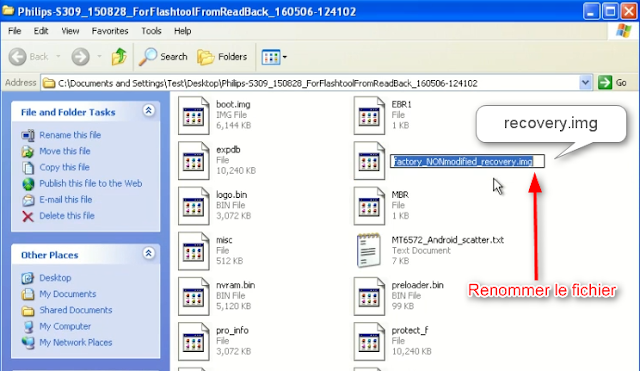Toggle the Folders pane
This screenshot has height=371, width=640.
coord(222,57)
